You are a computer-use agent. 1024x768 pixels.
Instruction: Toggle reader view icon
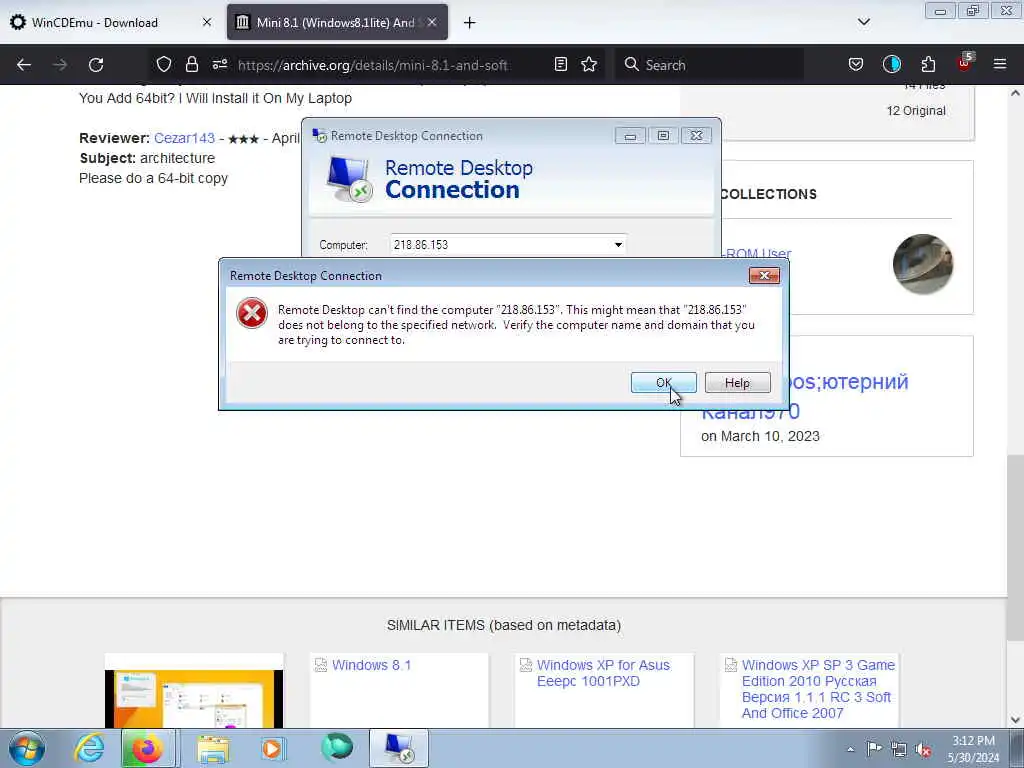tap(560, 64)
